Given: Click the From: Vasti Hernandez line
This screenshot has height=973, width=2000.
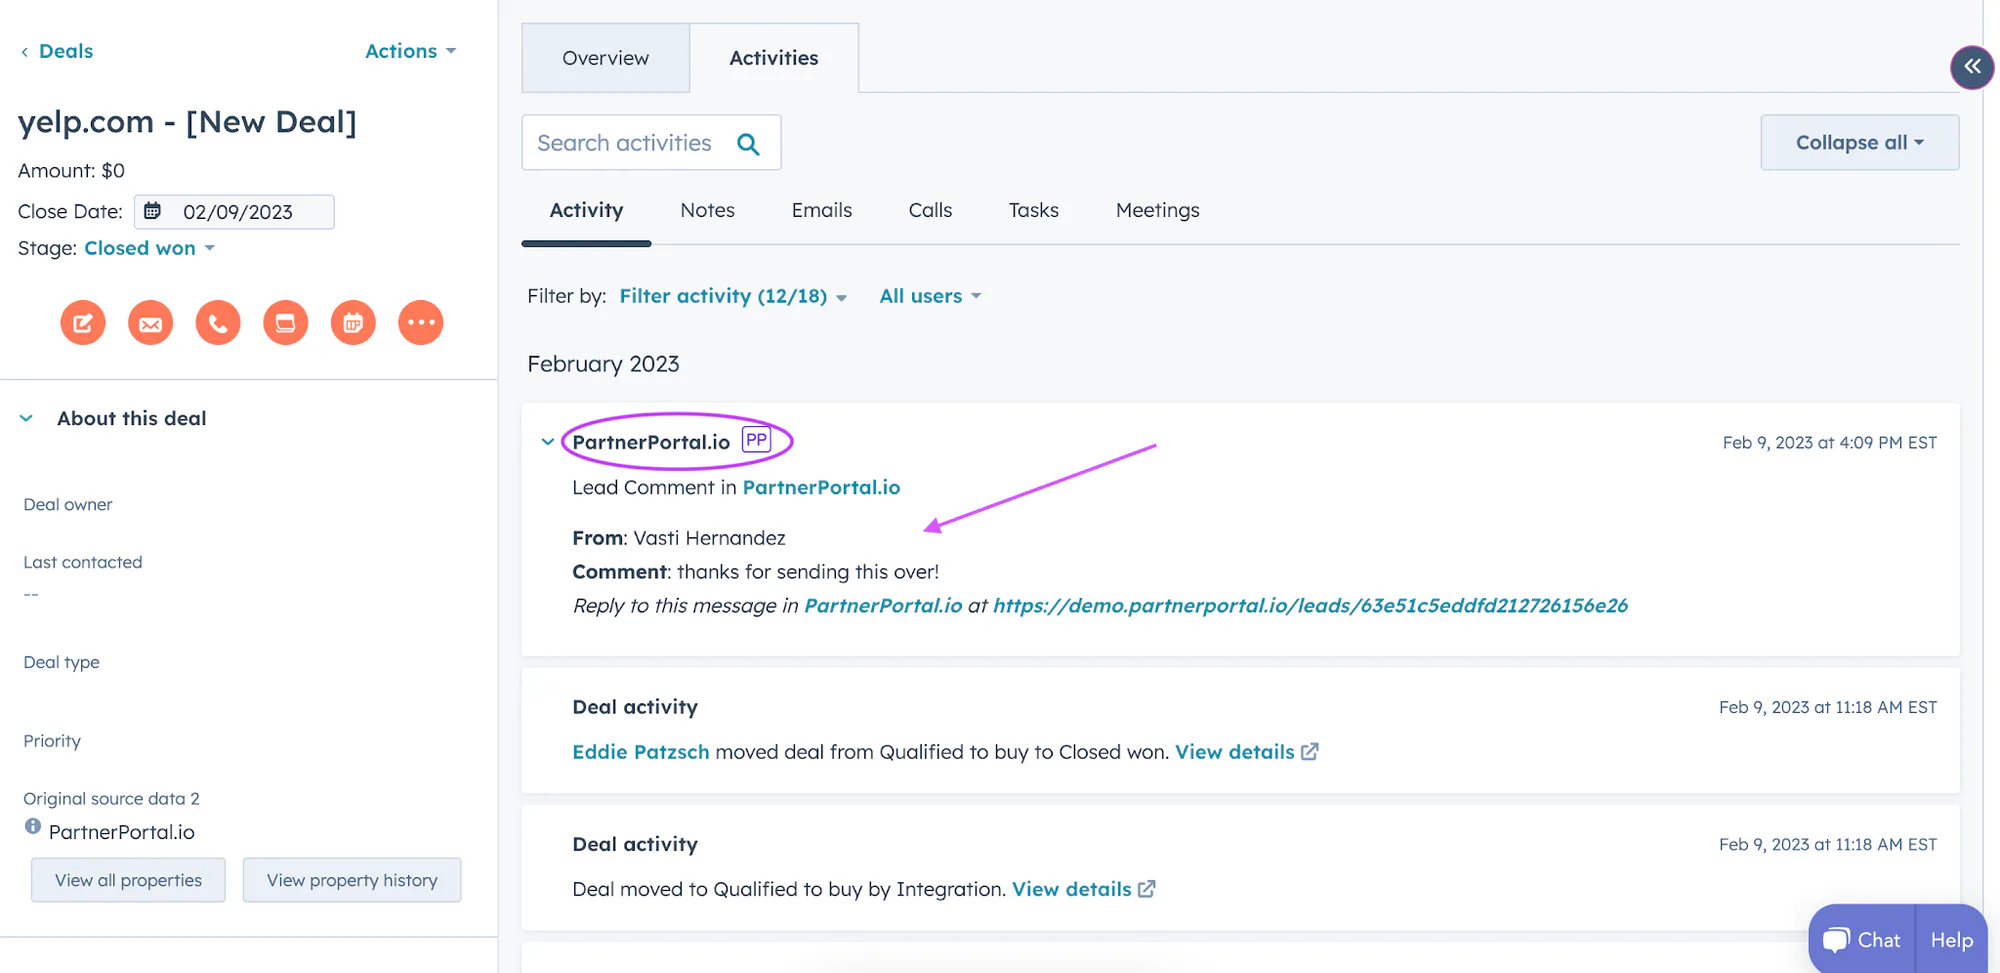Looking at the screenshot, I should 679,538.
